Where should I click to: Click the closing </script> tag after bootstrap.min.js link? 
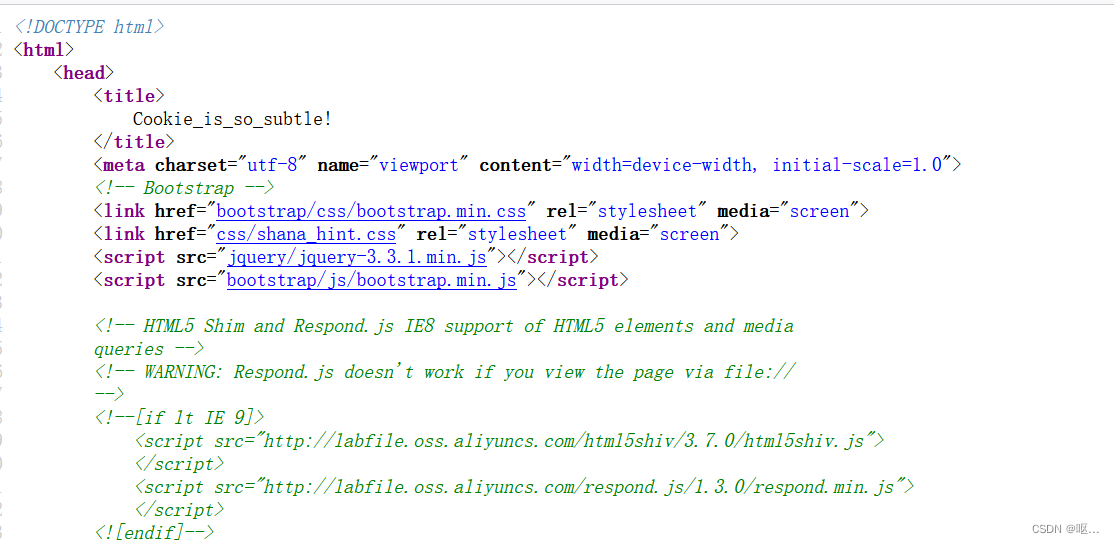[x=583, y=280]
